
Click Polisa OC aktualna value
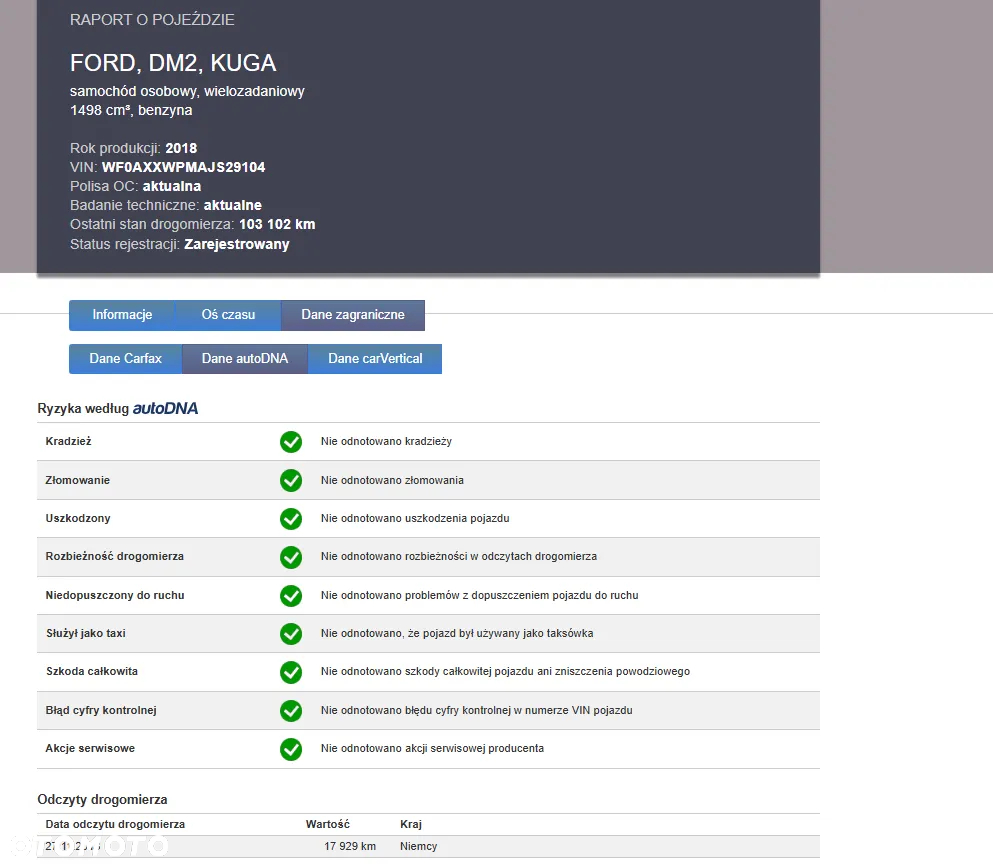click(172, 186)
